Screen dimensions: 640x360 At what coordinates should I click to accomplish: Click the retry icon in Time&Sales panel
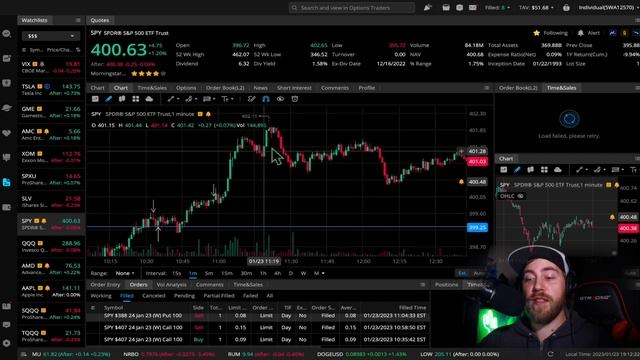569,119
